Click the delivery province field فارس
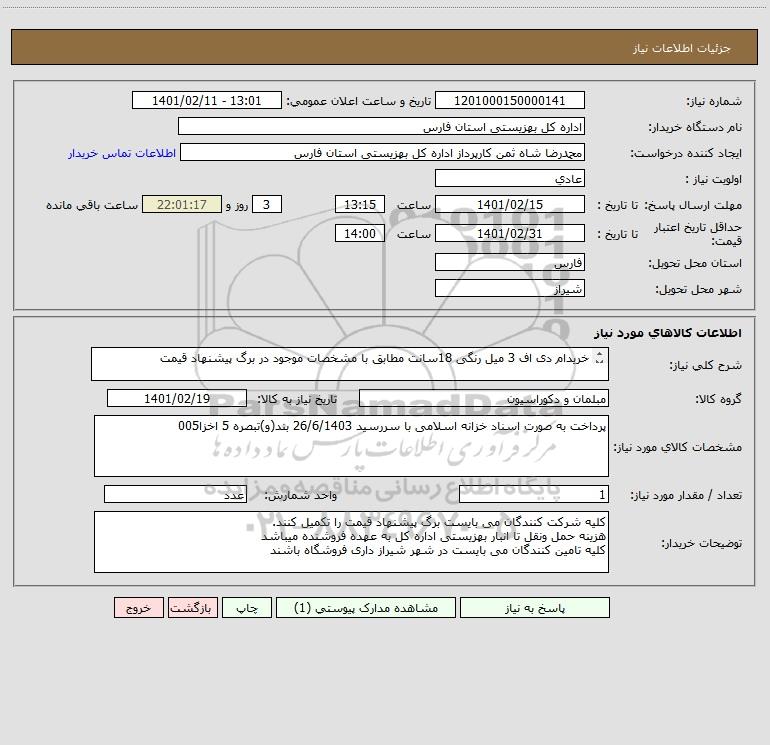 510,263
